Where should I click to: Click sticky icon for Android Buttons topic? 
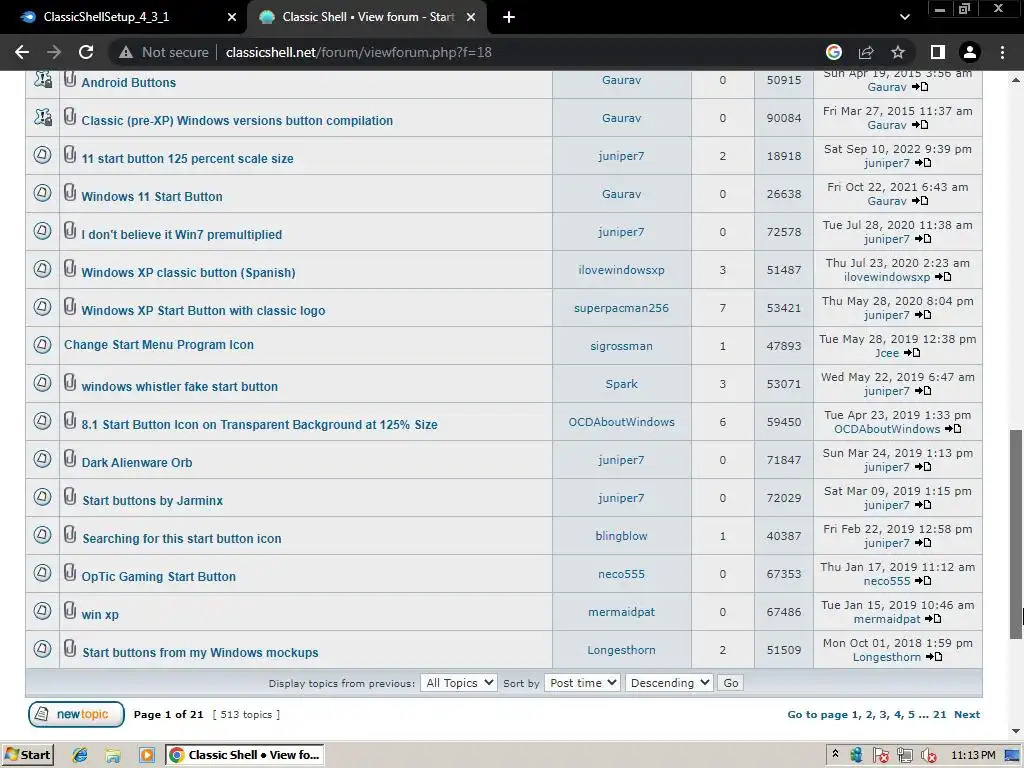[42, 80]
